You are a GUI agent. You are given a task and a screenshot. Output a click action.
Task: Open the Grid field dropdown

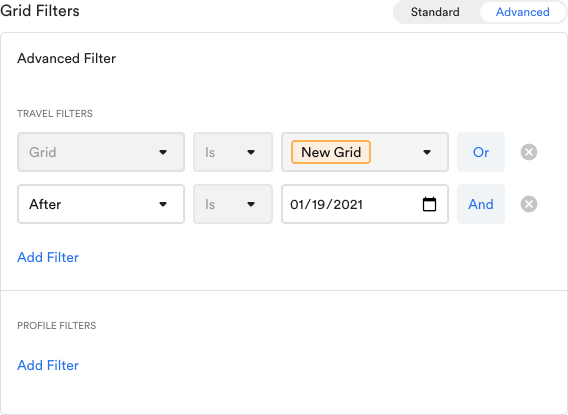click(101, 152)
